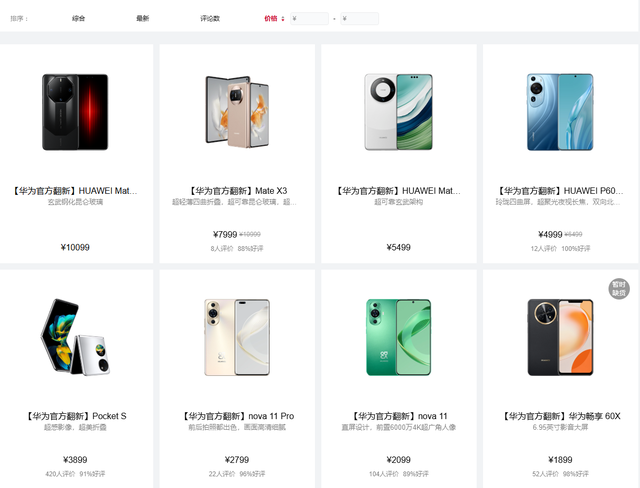Sort products by 最新
The height and width of the screenshot is (488, 640).
pos(142,18)
